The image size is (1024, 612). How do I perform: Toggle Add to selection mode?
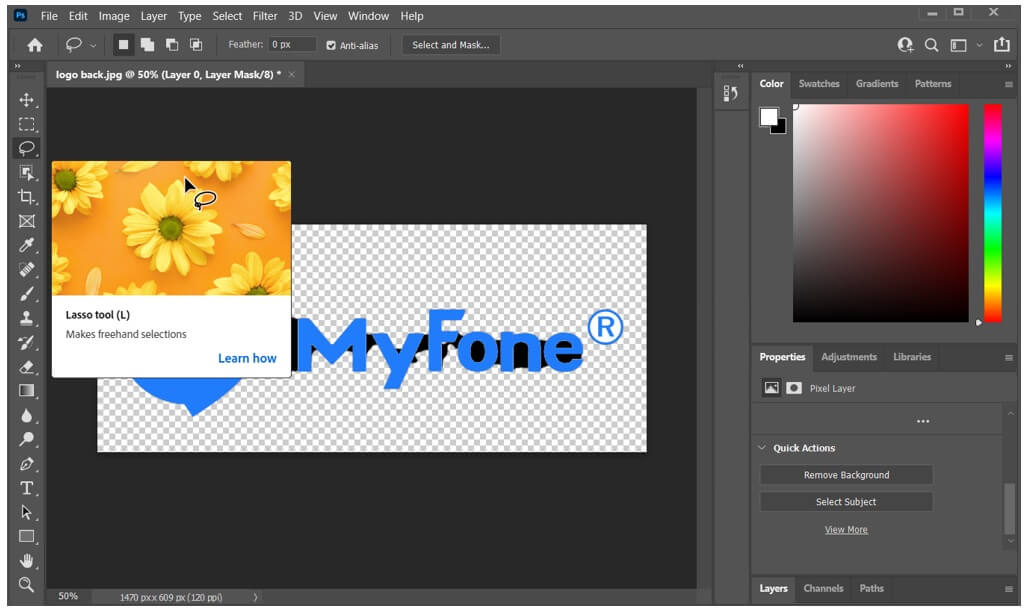[x=147, y=44]
